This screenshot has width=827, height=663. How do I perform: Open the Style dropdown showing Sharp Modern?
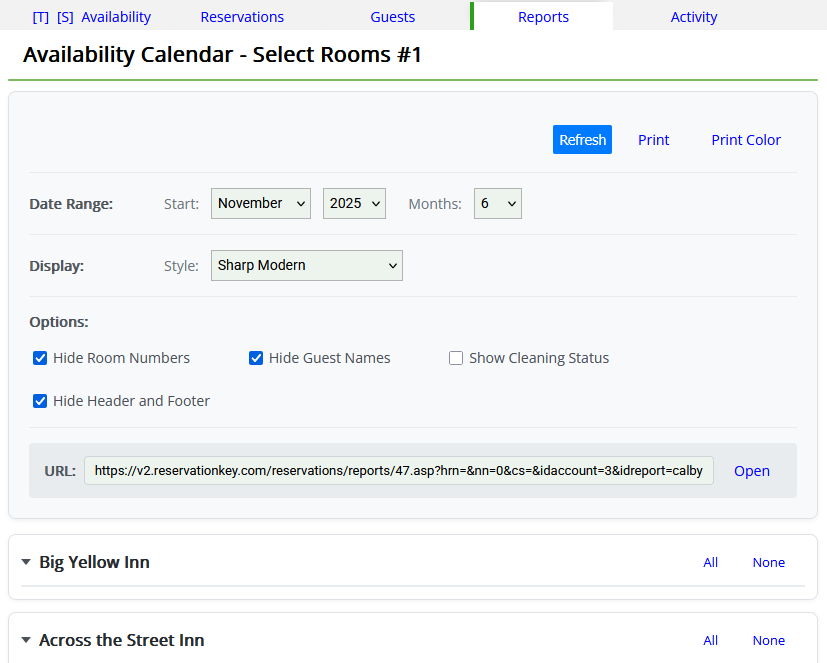tap(307, 265)
